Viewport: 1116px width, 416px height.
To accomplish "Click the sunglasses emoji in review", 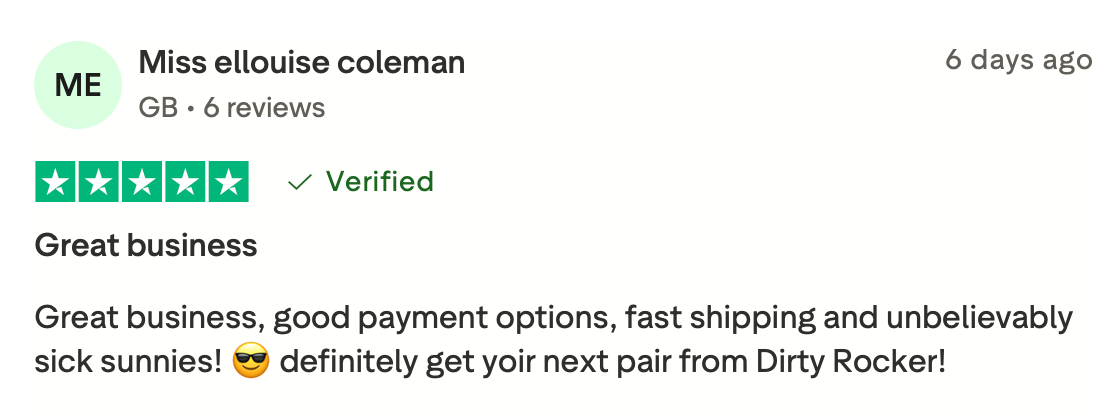I will 251,362.
